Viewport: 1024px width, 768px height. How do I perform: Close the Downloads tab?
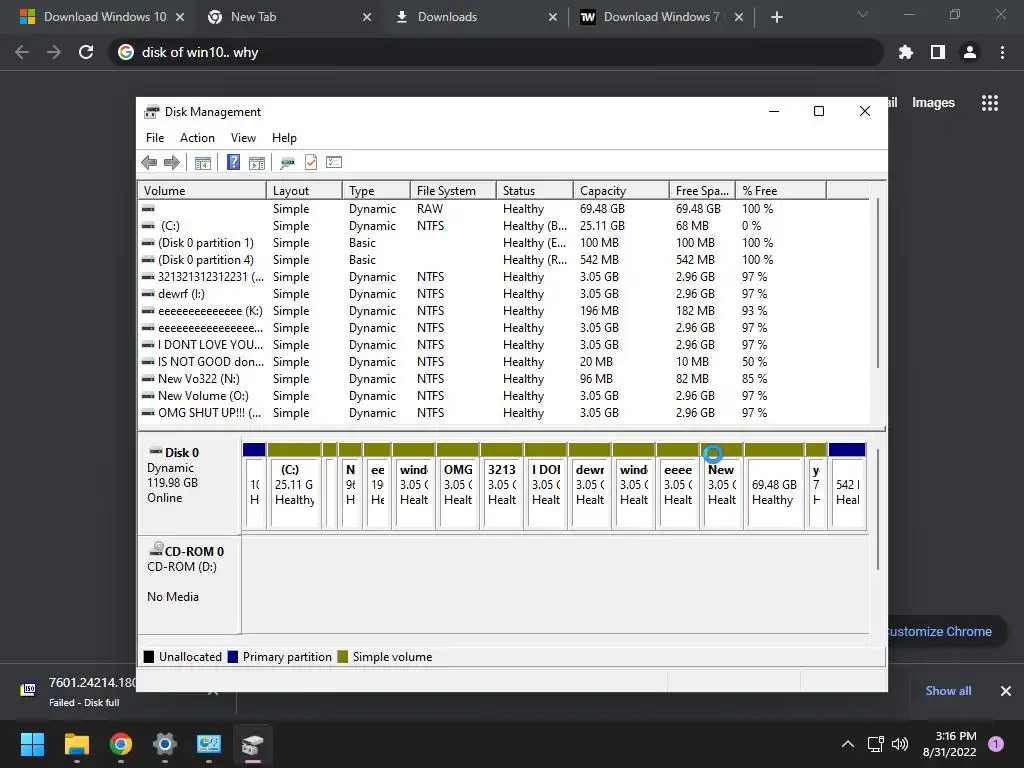(x=553, y=17)
